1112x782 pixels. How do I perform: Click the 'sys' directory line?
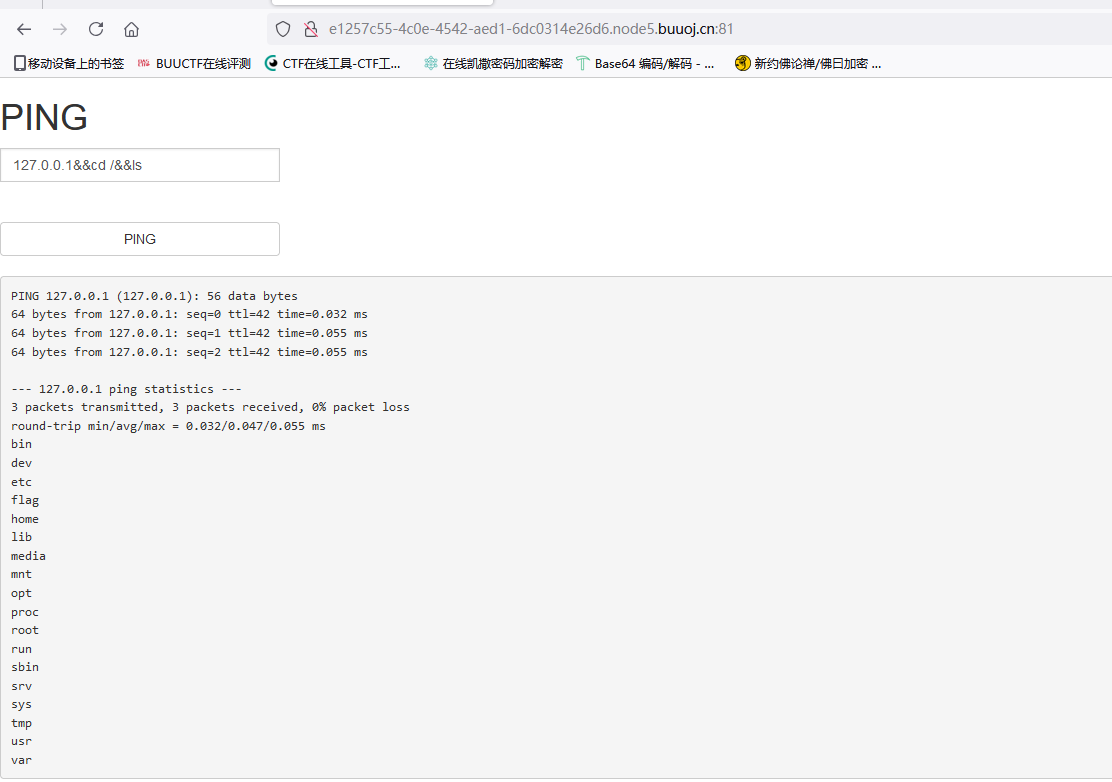click(21, 705)
